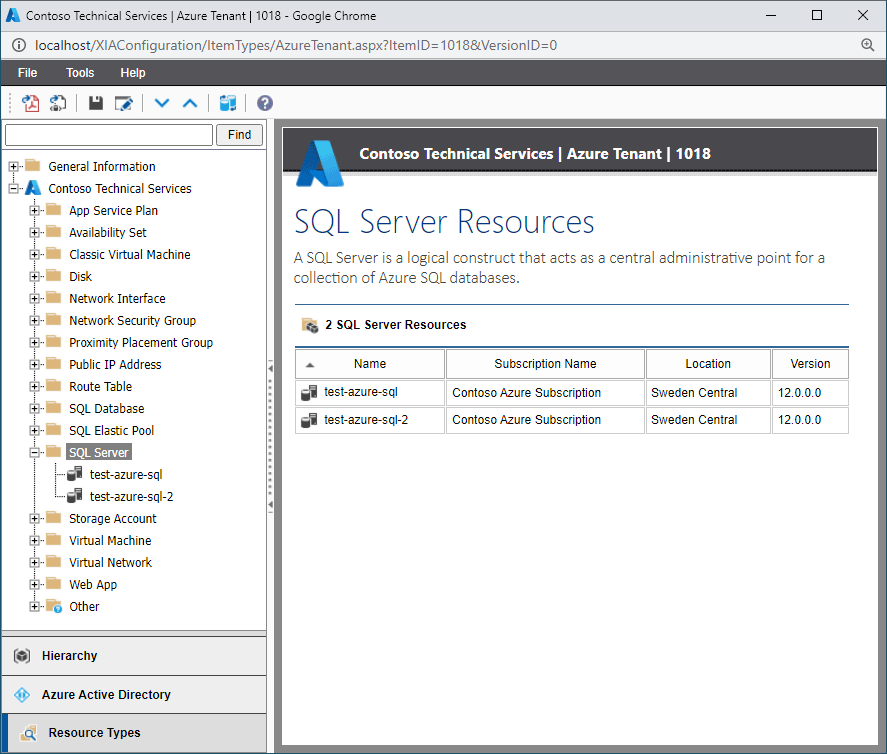Viewport: 887px width, 754px height.
Task: Expand the Disk folder
Action: (x=35, y=277)
